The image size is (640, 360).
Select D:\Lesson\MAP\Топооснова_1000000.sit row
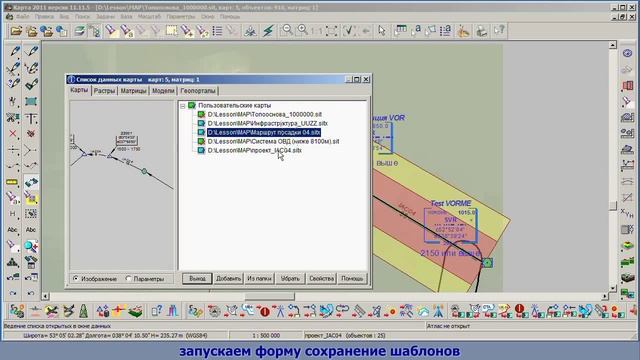pyautogui.click(x=264, y=114)
